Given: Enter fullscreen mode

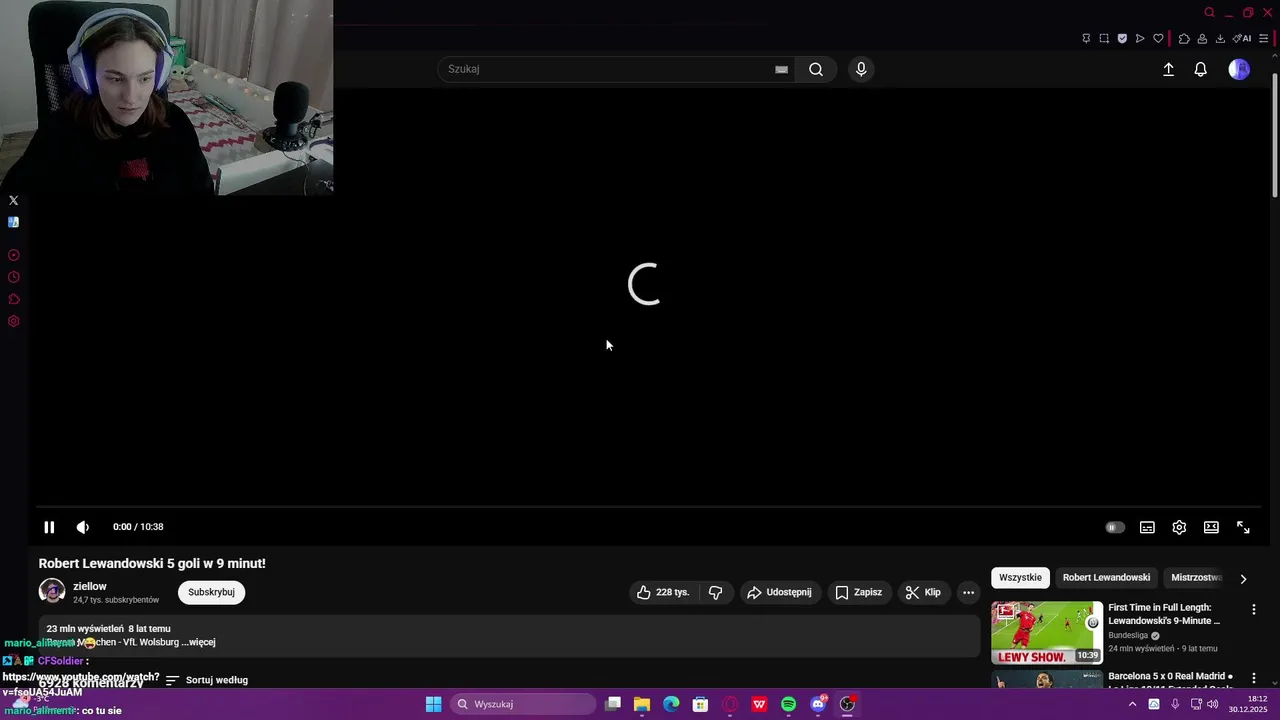Looking at the screenshot, I should [x=1243, y=527].
